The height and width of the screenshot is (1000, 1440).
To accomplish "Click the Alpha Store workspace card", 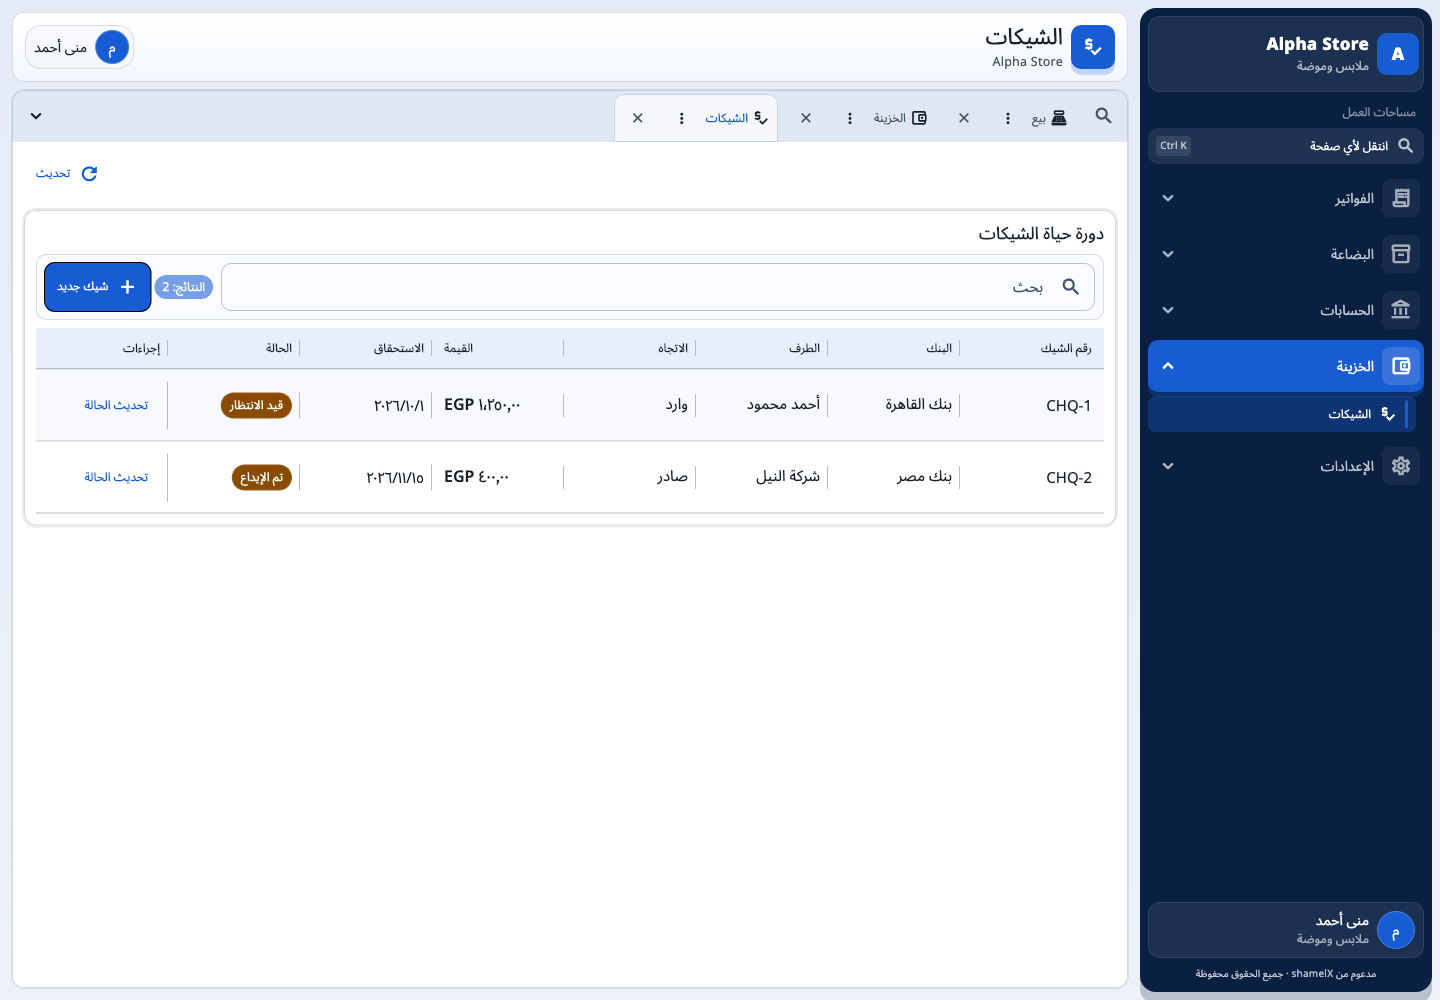I will [x=1286, y=54].
